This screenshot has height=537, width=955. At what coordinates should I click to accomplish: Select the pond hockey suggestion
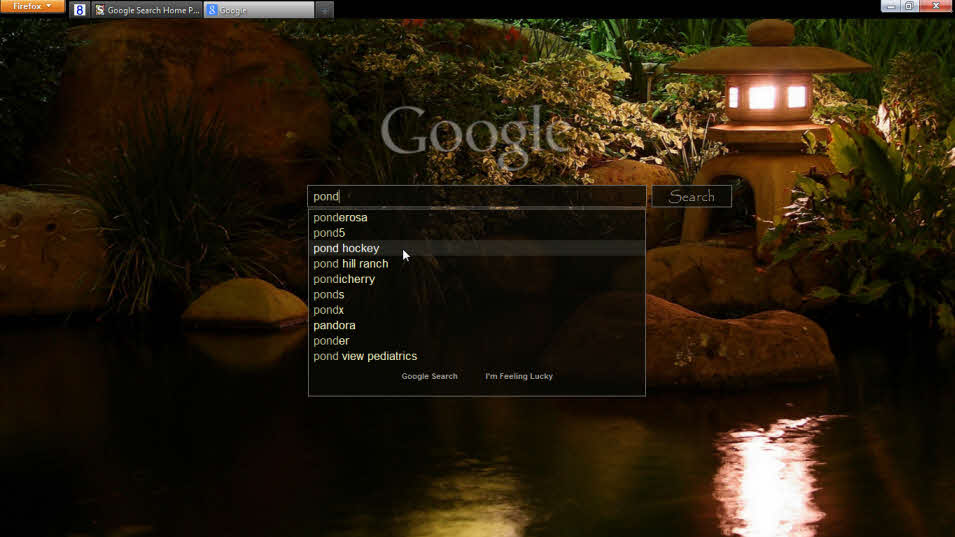coord(476,248)
